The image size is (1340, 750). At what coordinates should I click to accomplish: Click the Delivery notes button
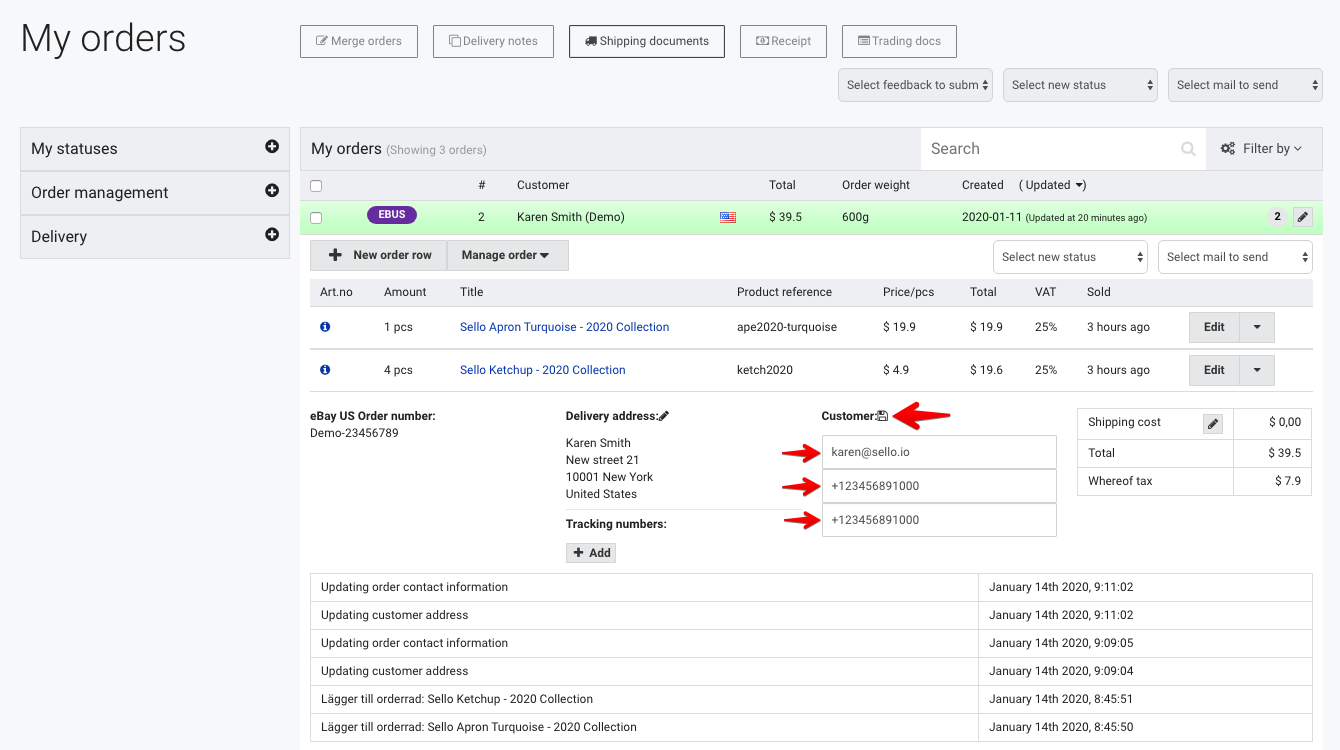[x=493, y=41]
